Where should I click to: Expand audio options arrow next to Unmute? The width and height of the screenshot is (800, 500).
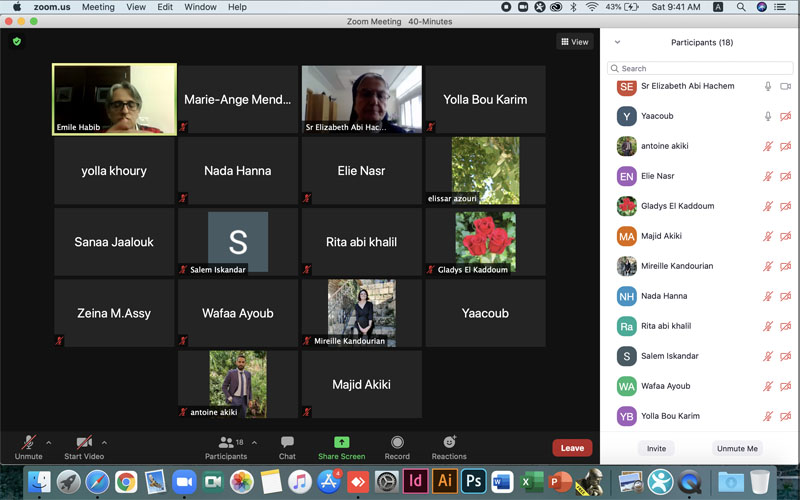coord(48,442)
